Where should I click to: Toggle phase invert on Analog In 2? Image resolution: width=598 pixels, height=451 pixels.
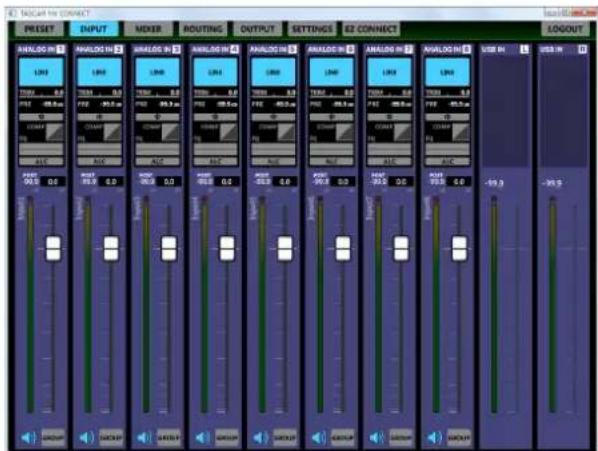[x=99, y=117]
